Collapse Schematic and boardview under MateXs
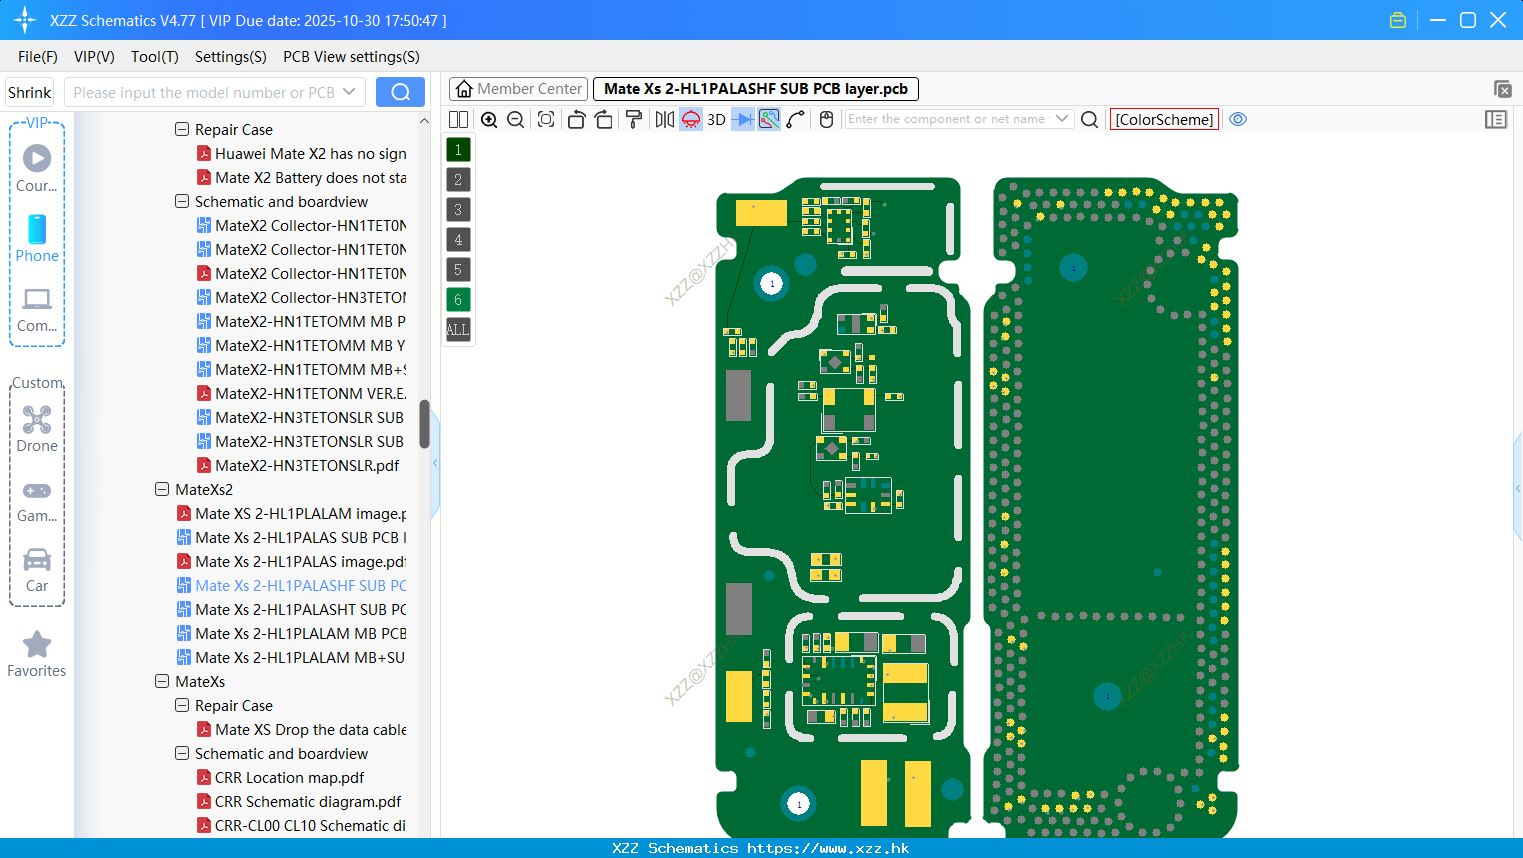 pos(182,753)
